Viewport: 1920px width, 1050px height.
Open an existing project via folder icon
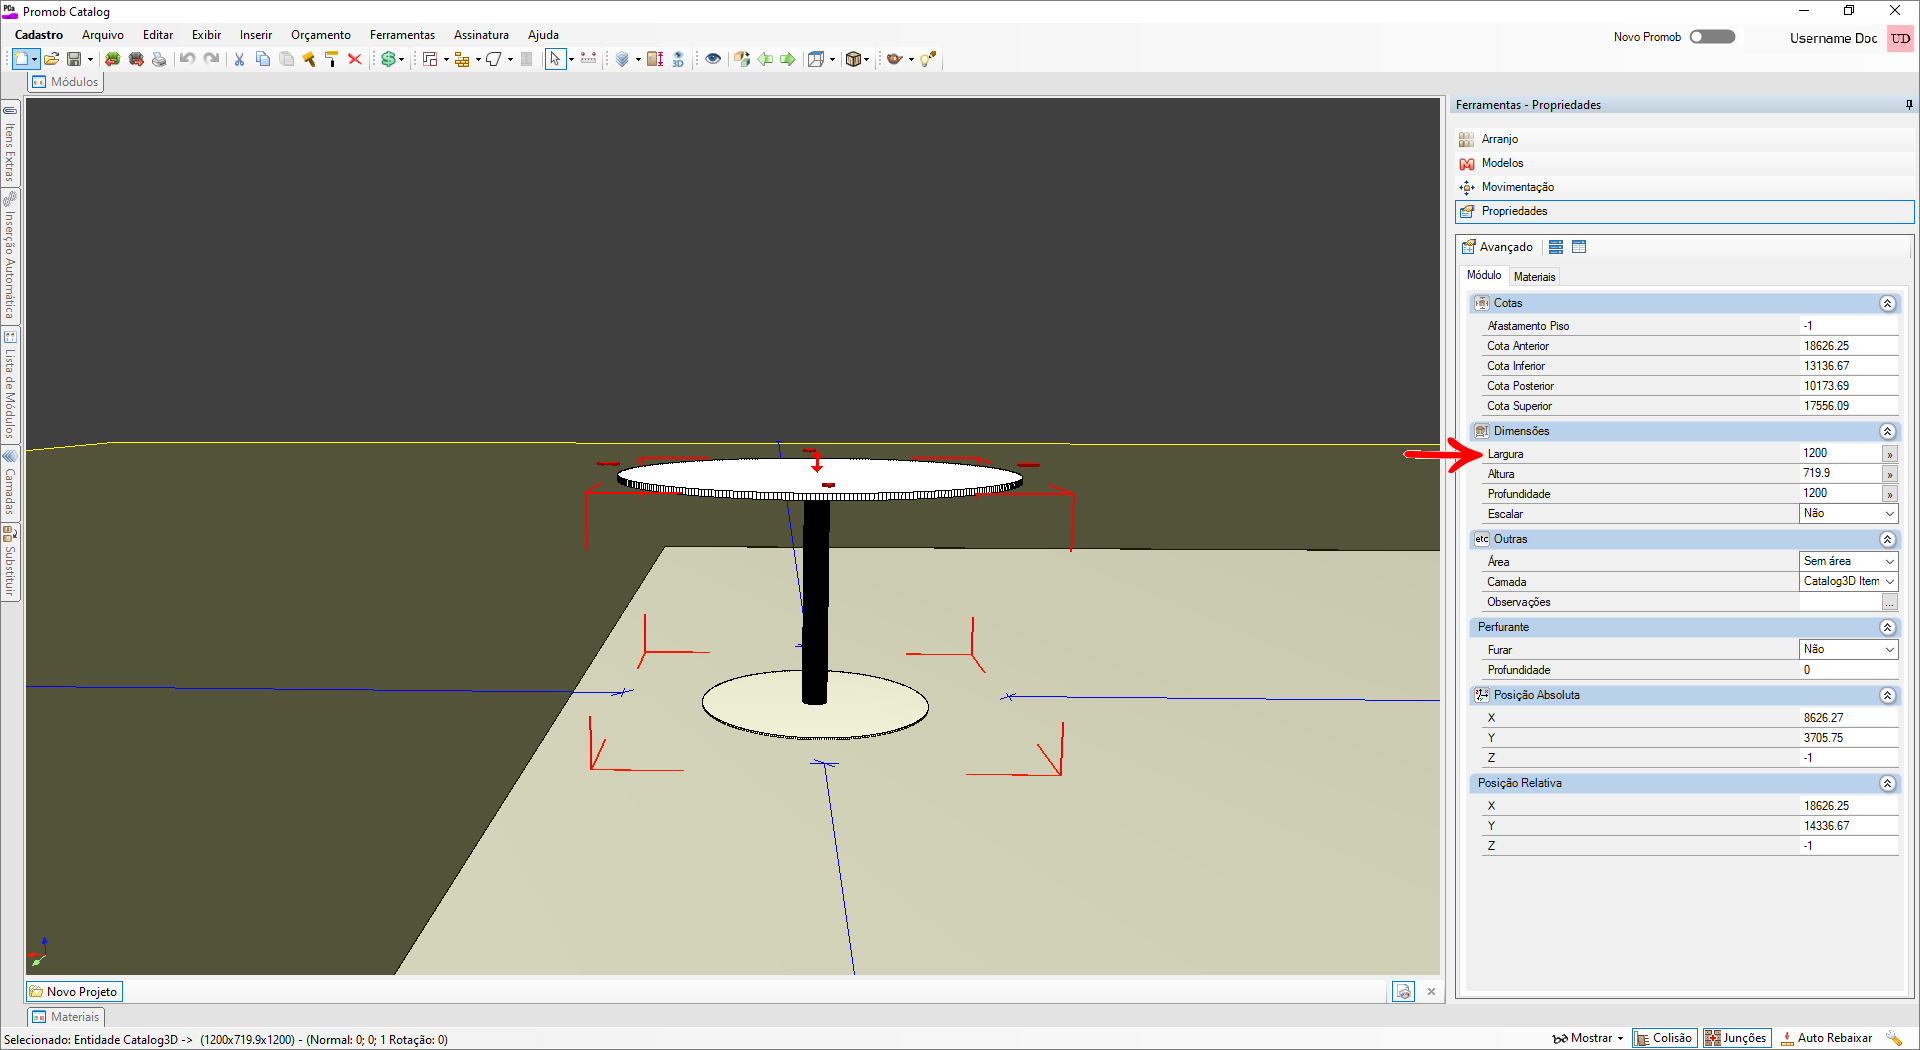[x=51, y=59]
